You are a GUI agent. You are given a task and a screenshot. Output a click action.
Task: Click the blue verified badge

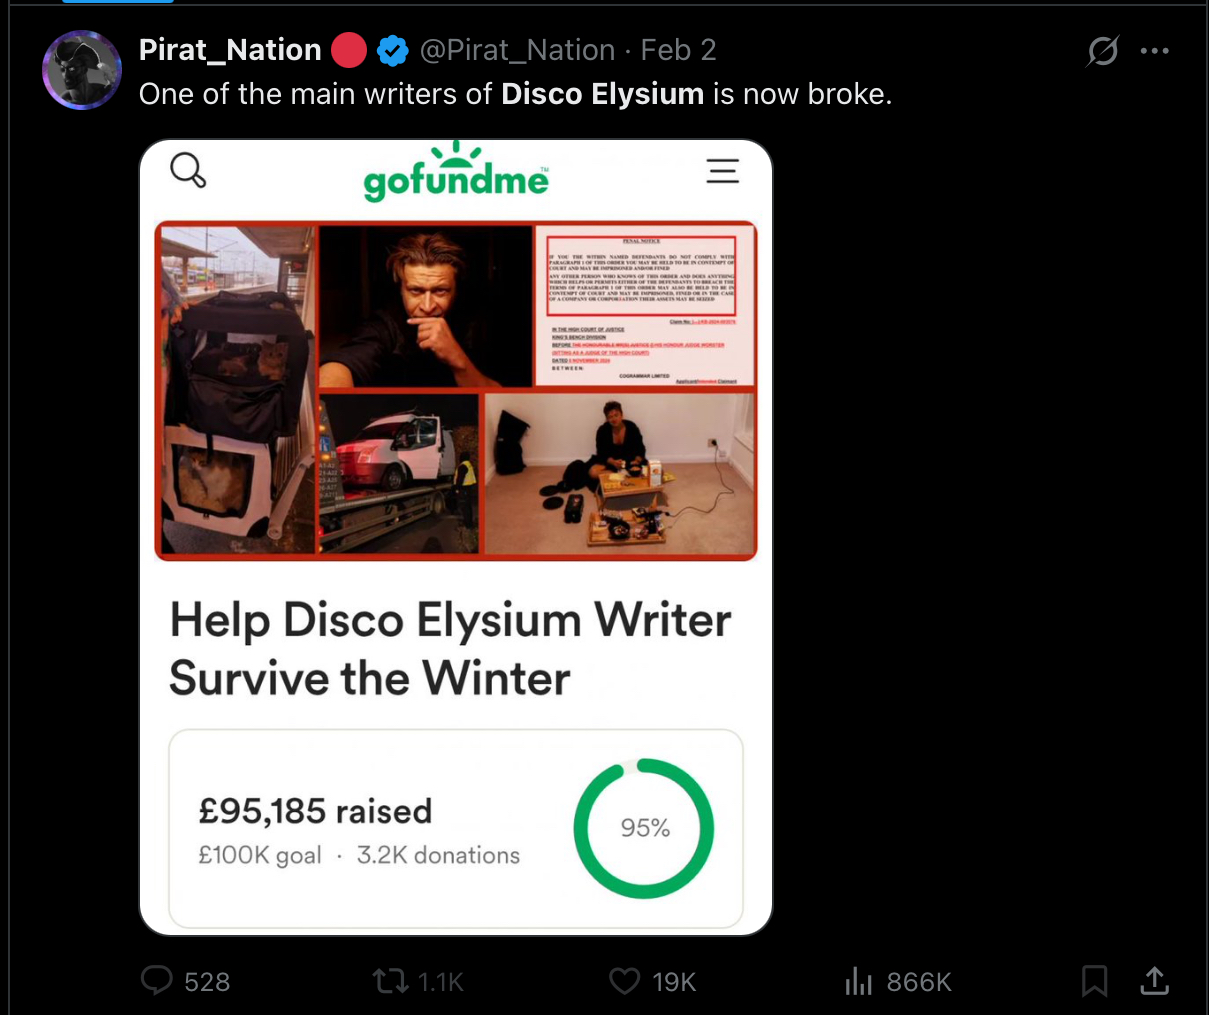(392, 50)
